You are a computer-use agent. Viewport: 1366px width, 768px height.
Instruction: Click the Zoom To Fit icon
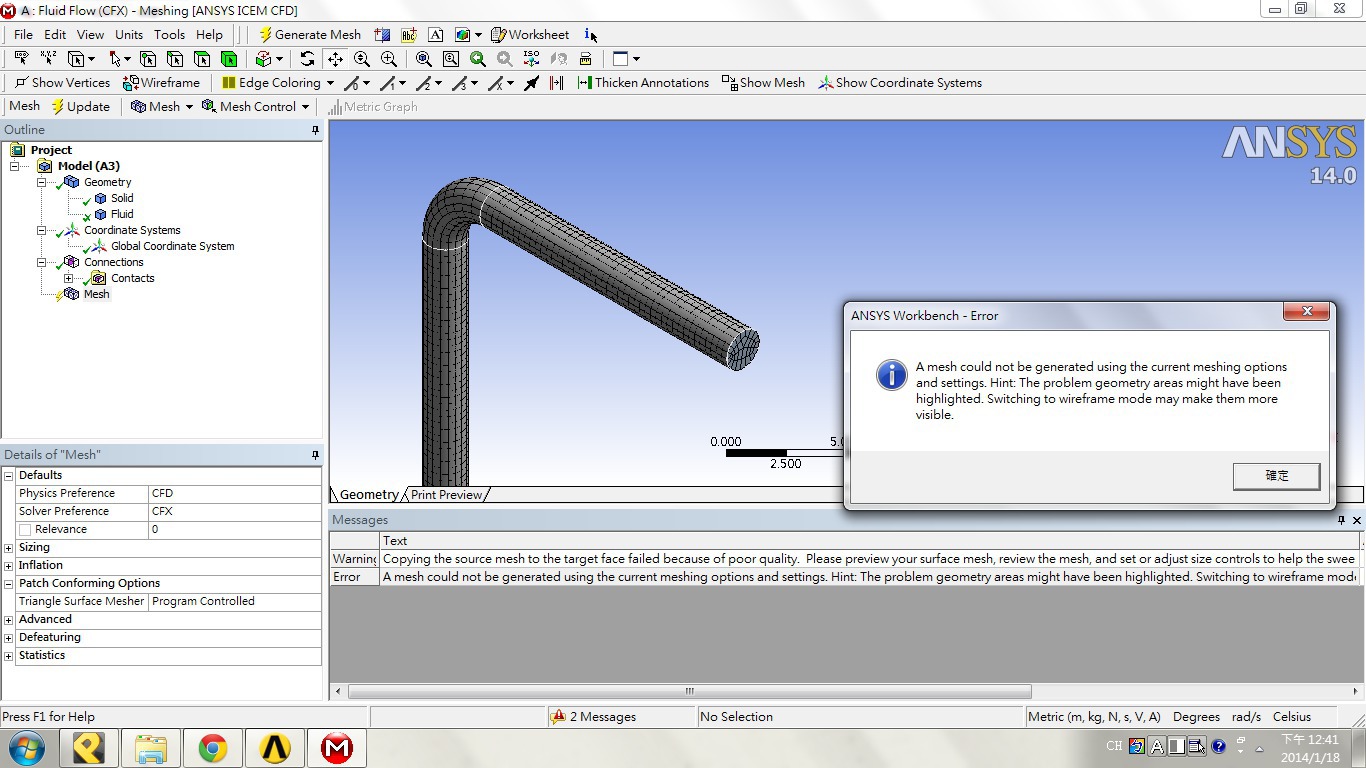[x=424, y=59]
